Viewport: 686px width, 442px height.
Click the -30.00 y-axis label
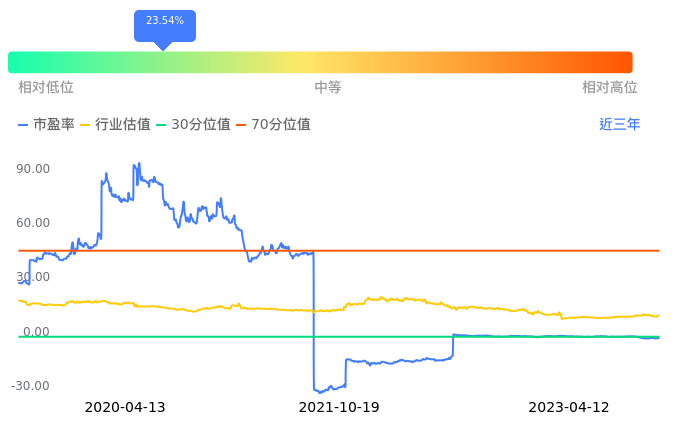click(x=31, y=386)
